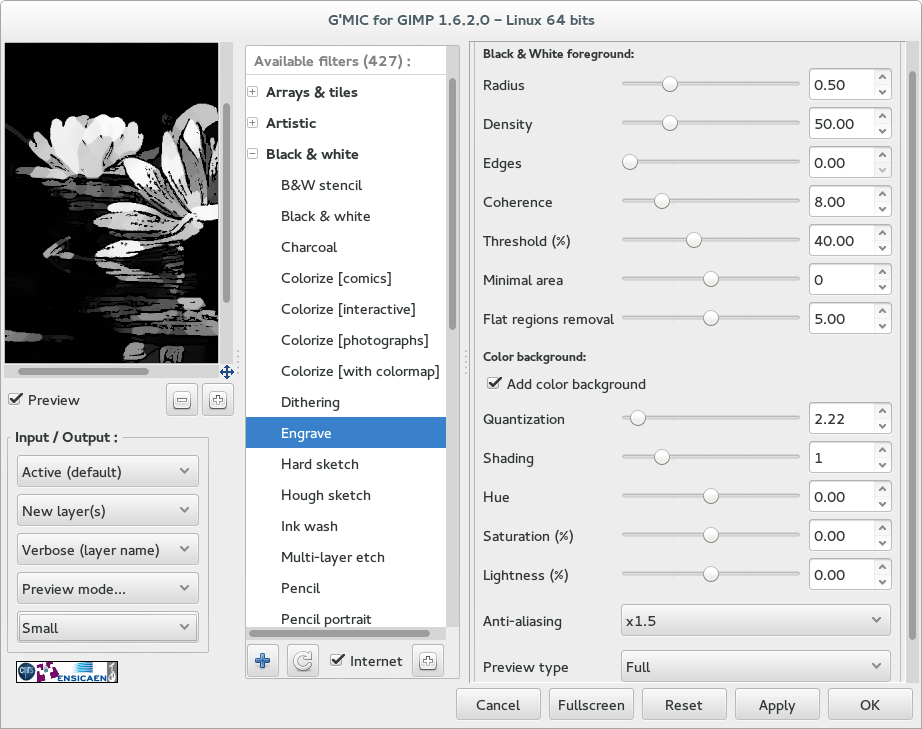The width and height of the screenshot is (922, 729).
Task: Open the Anti-aliasing dropdown
Action: click(755, 621)
